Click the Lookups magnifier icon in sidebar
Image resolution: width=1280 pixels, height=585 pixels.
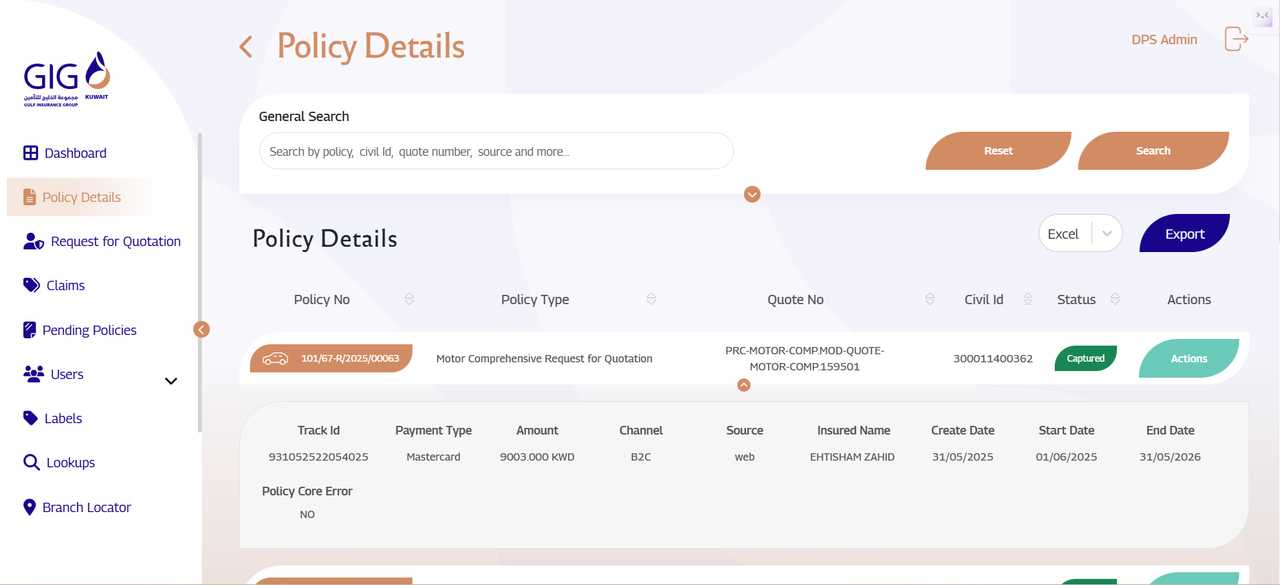click(x=30, y=462)
